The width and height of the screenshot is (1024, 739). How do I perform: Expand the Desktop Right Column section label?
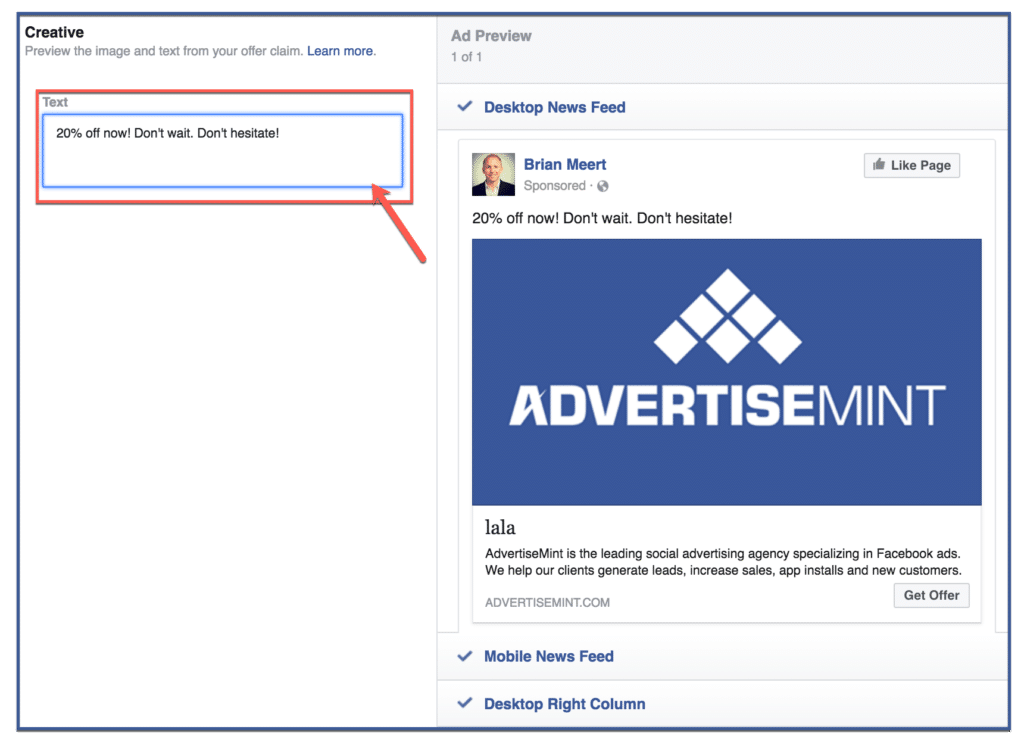coord(564,704)
